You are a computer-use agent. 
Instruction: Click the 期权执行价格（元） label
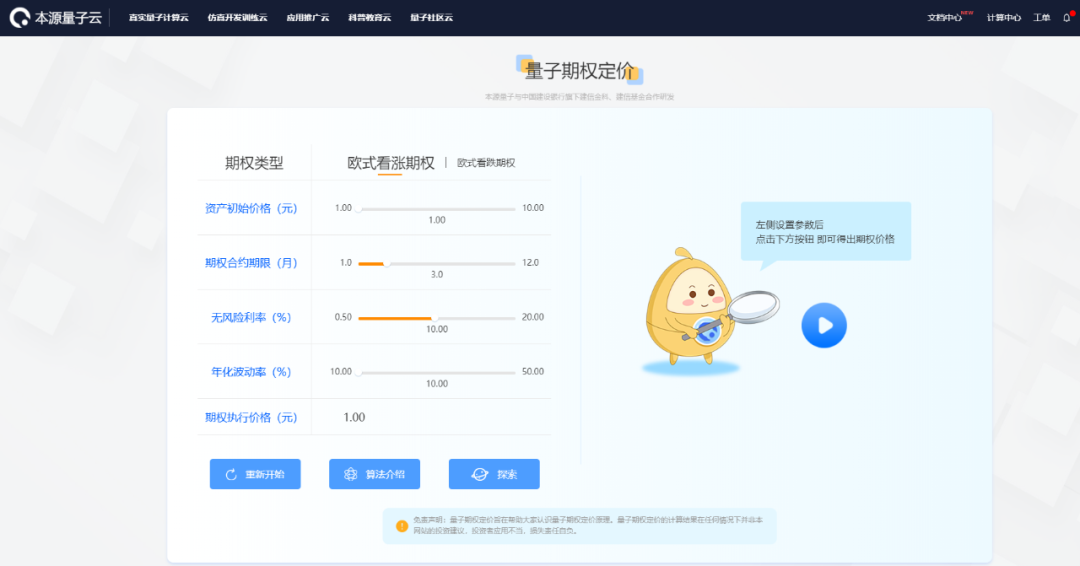point(251,417)
